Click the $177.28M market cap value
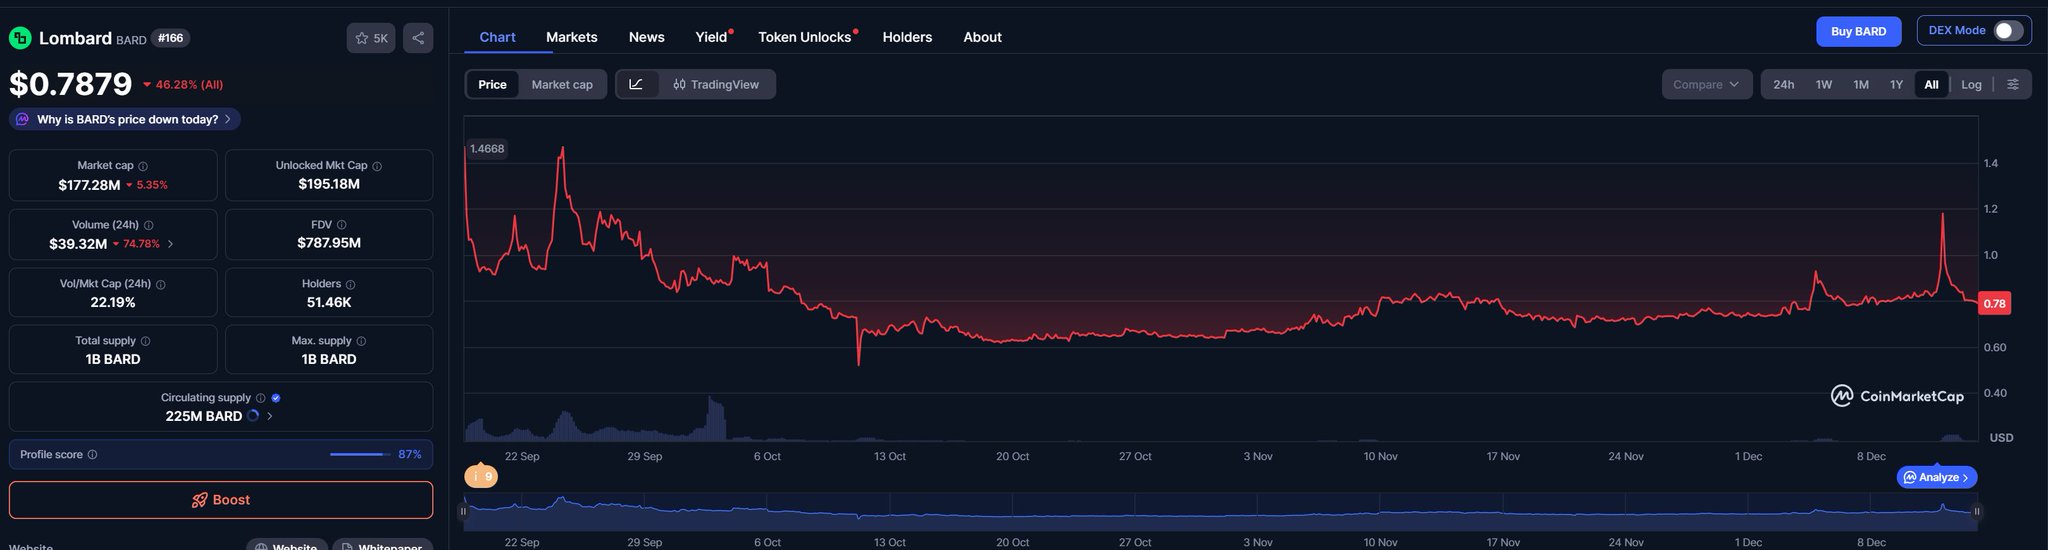This screenshot has height=550, width=2048. (x=89, y=185)
